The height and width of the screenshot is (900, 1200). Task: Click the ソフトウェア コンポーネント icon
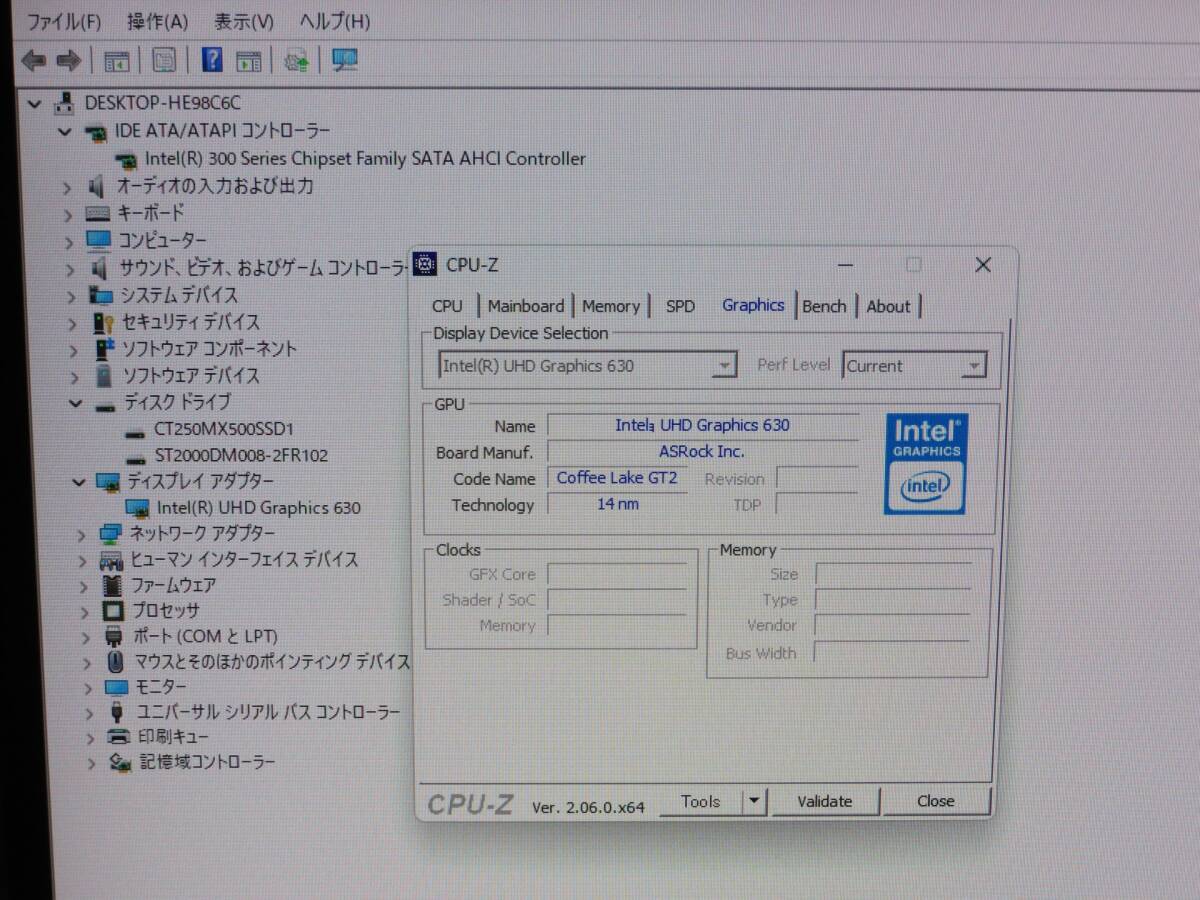(106, 349)
